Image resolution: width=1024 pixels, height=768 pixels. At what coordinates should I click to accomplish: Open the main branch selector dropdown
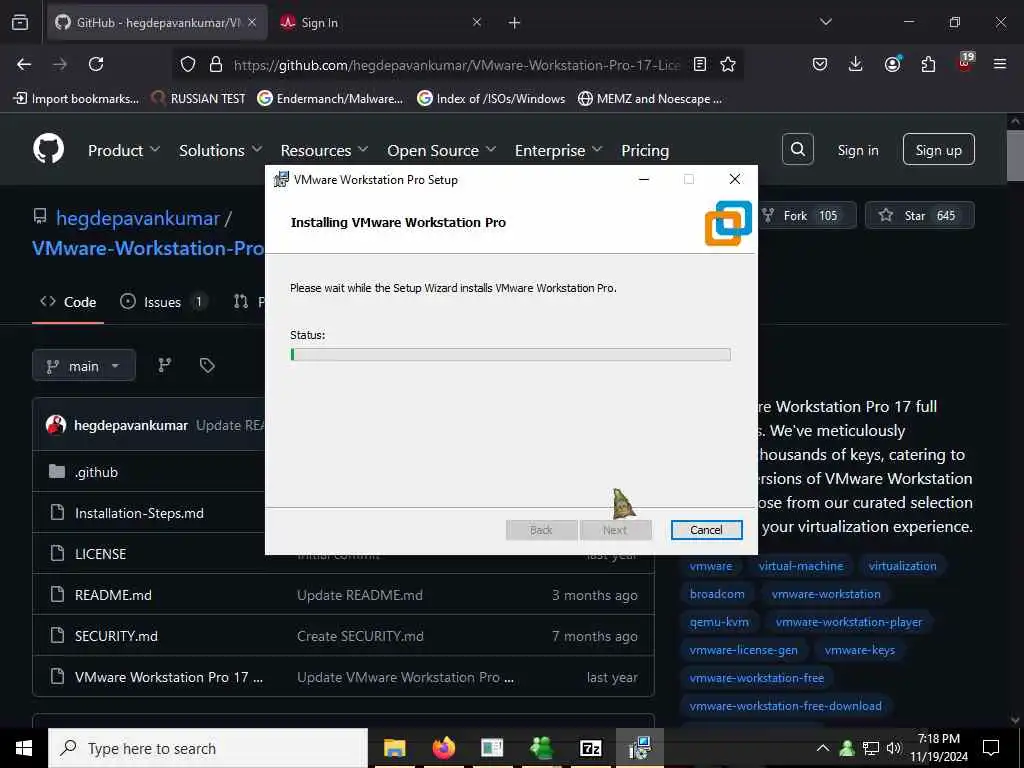[x=84, y=366]
